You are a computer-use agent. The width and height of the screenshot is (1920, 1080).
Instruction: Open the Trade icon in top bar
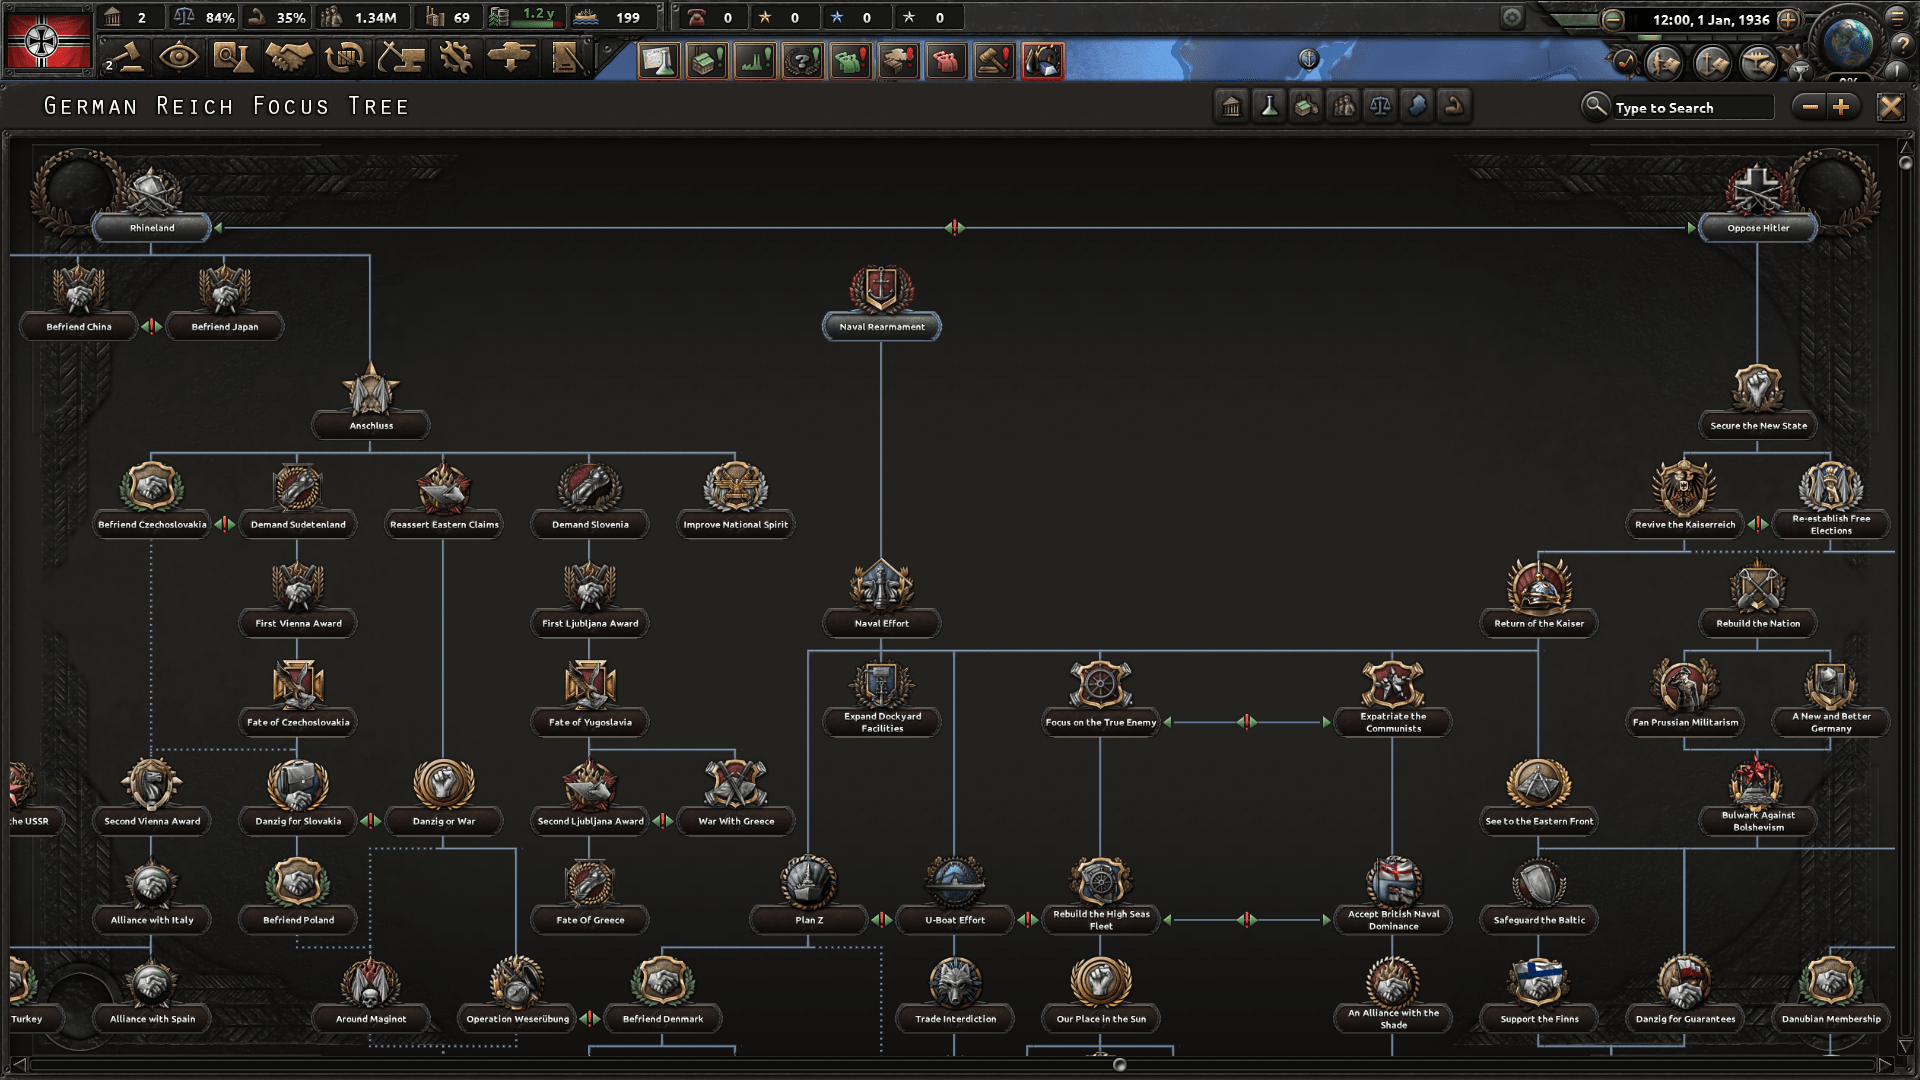pyautogui.click(x=344, y=58)
